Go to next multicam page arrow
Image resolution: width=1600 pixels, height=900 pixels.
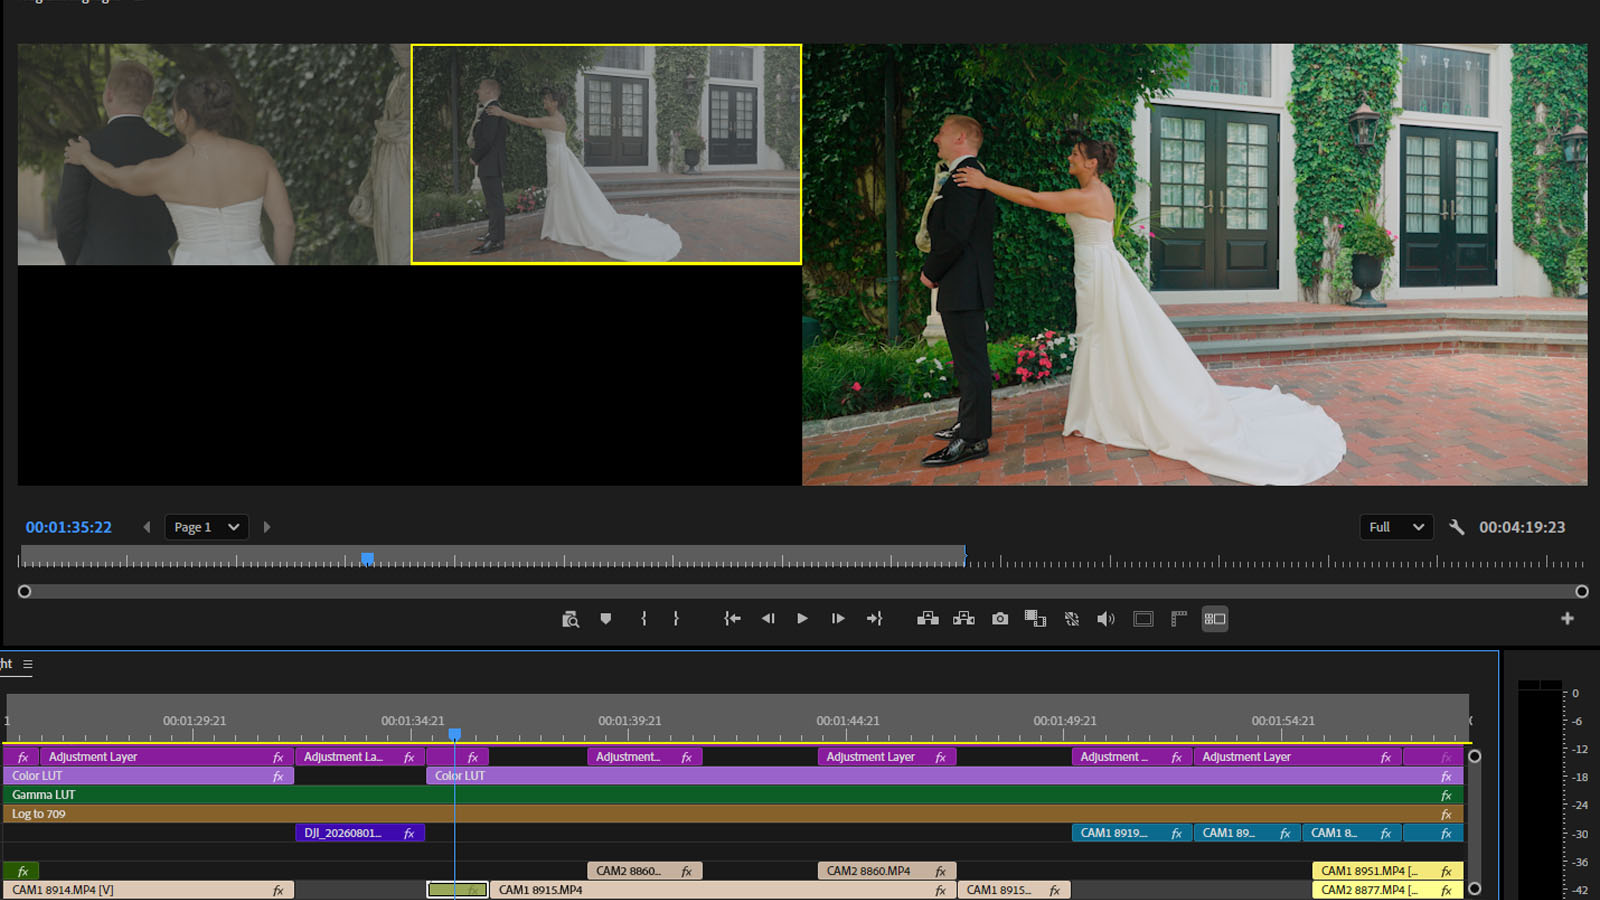(x=267, y=527)
